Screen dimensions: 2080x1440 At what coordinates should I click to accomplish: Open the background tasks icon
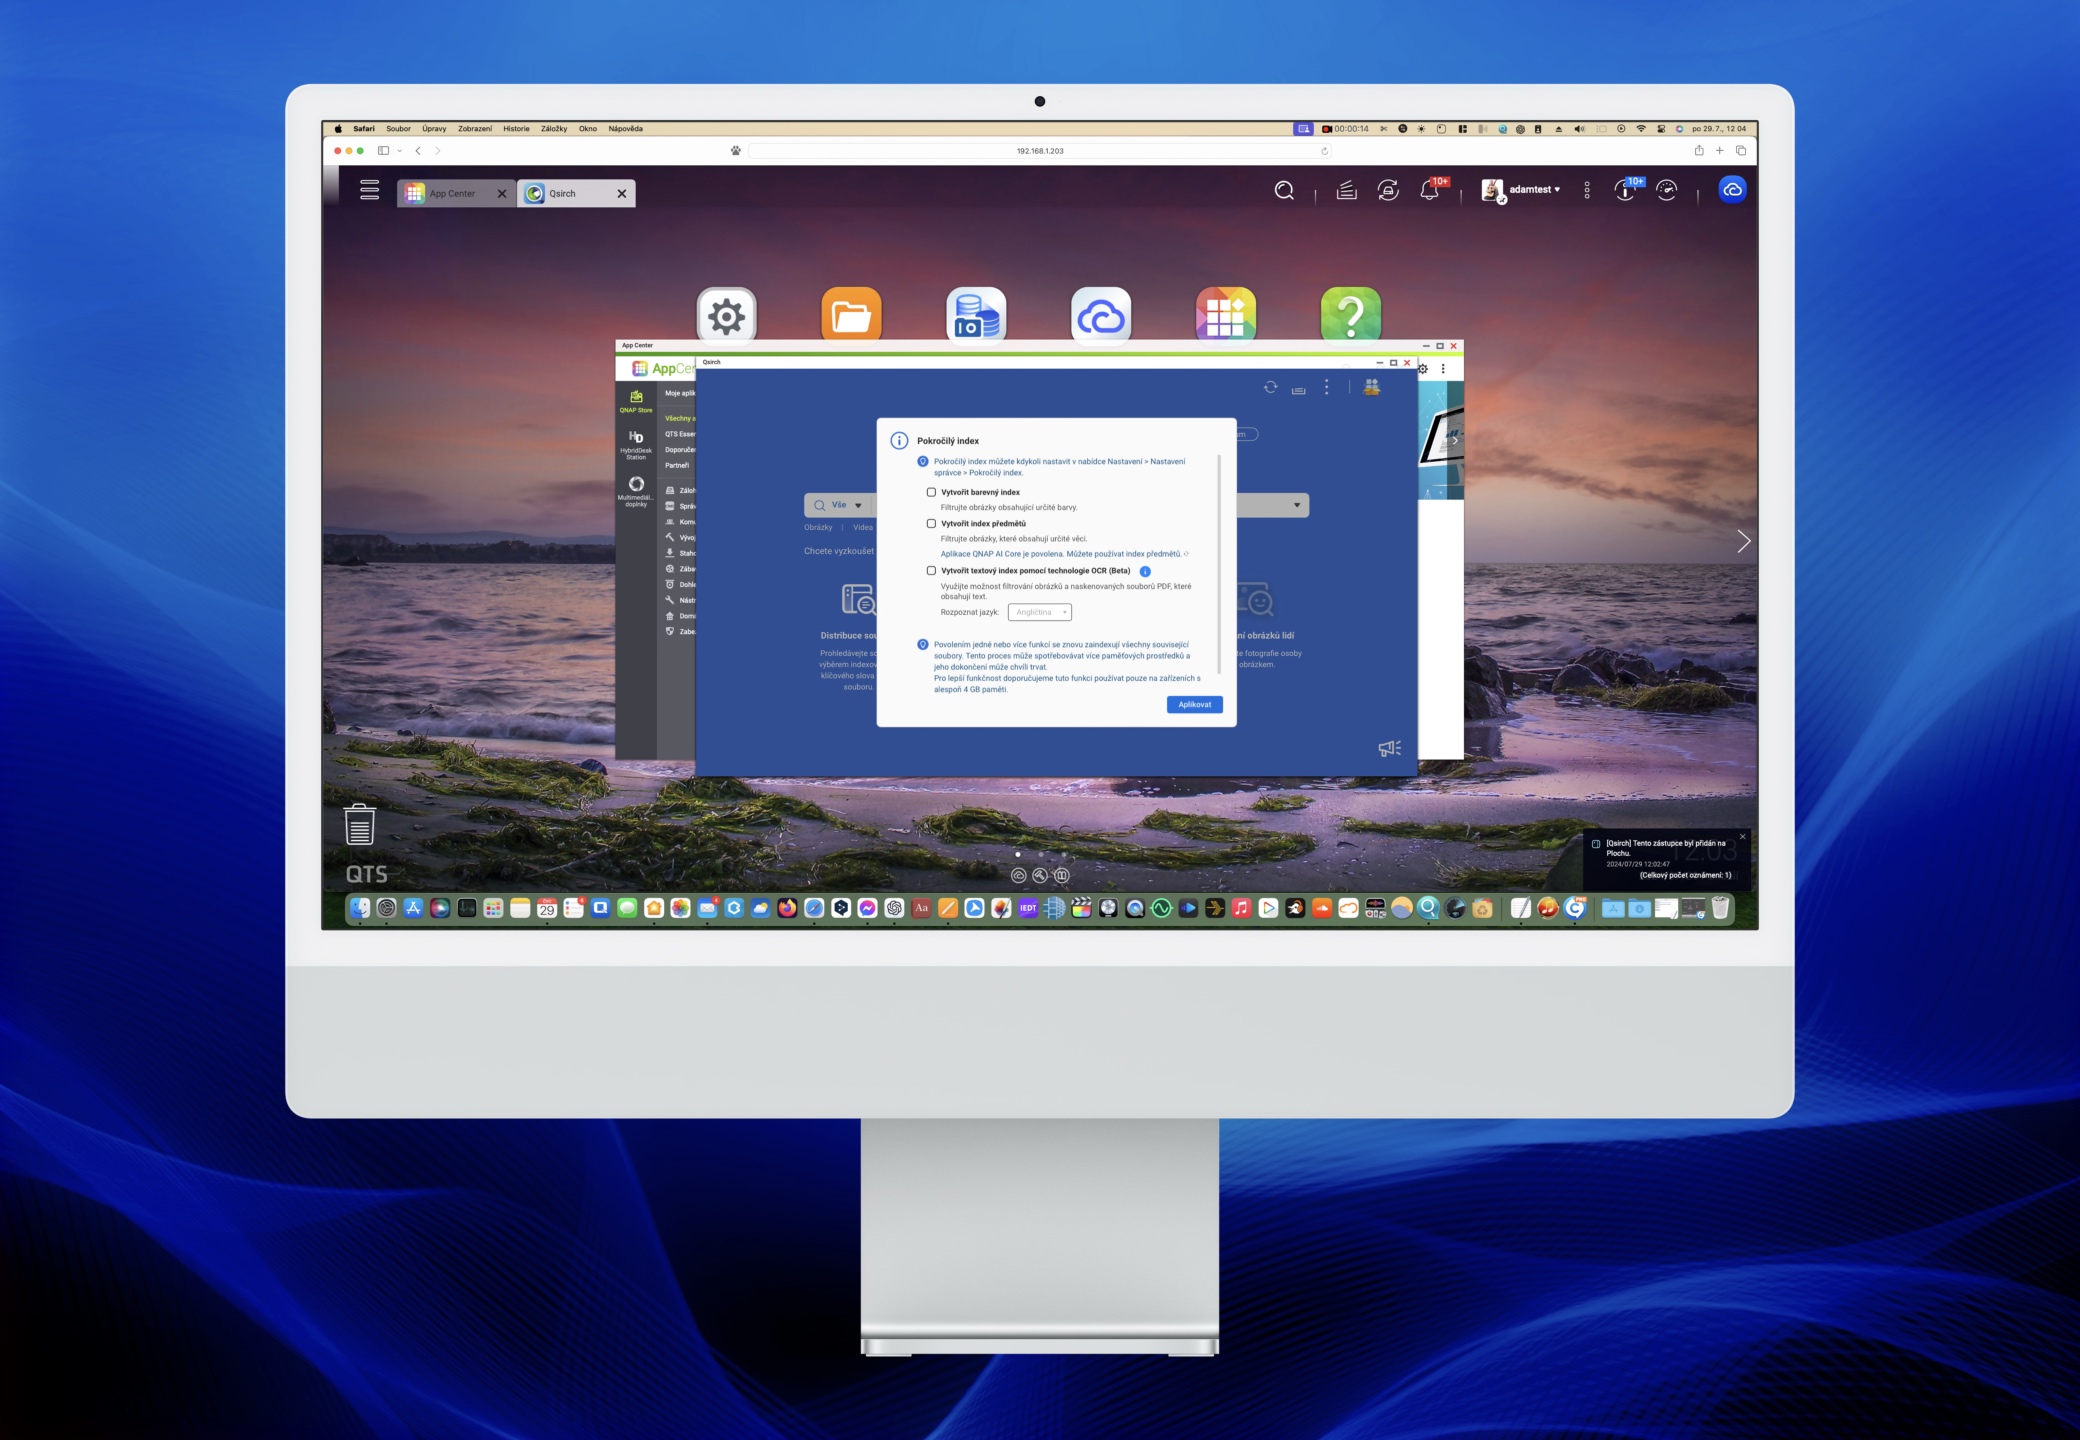[1347, 190]
